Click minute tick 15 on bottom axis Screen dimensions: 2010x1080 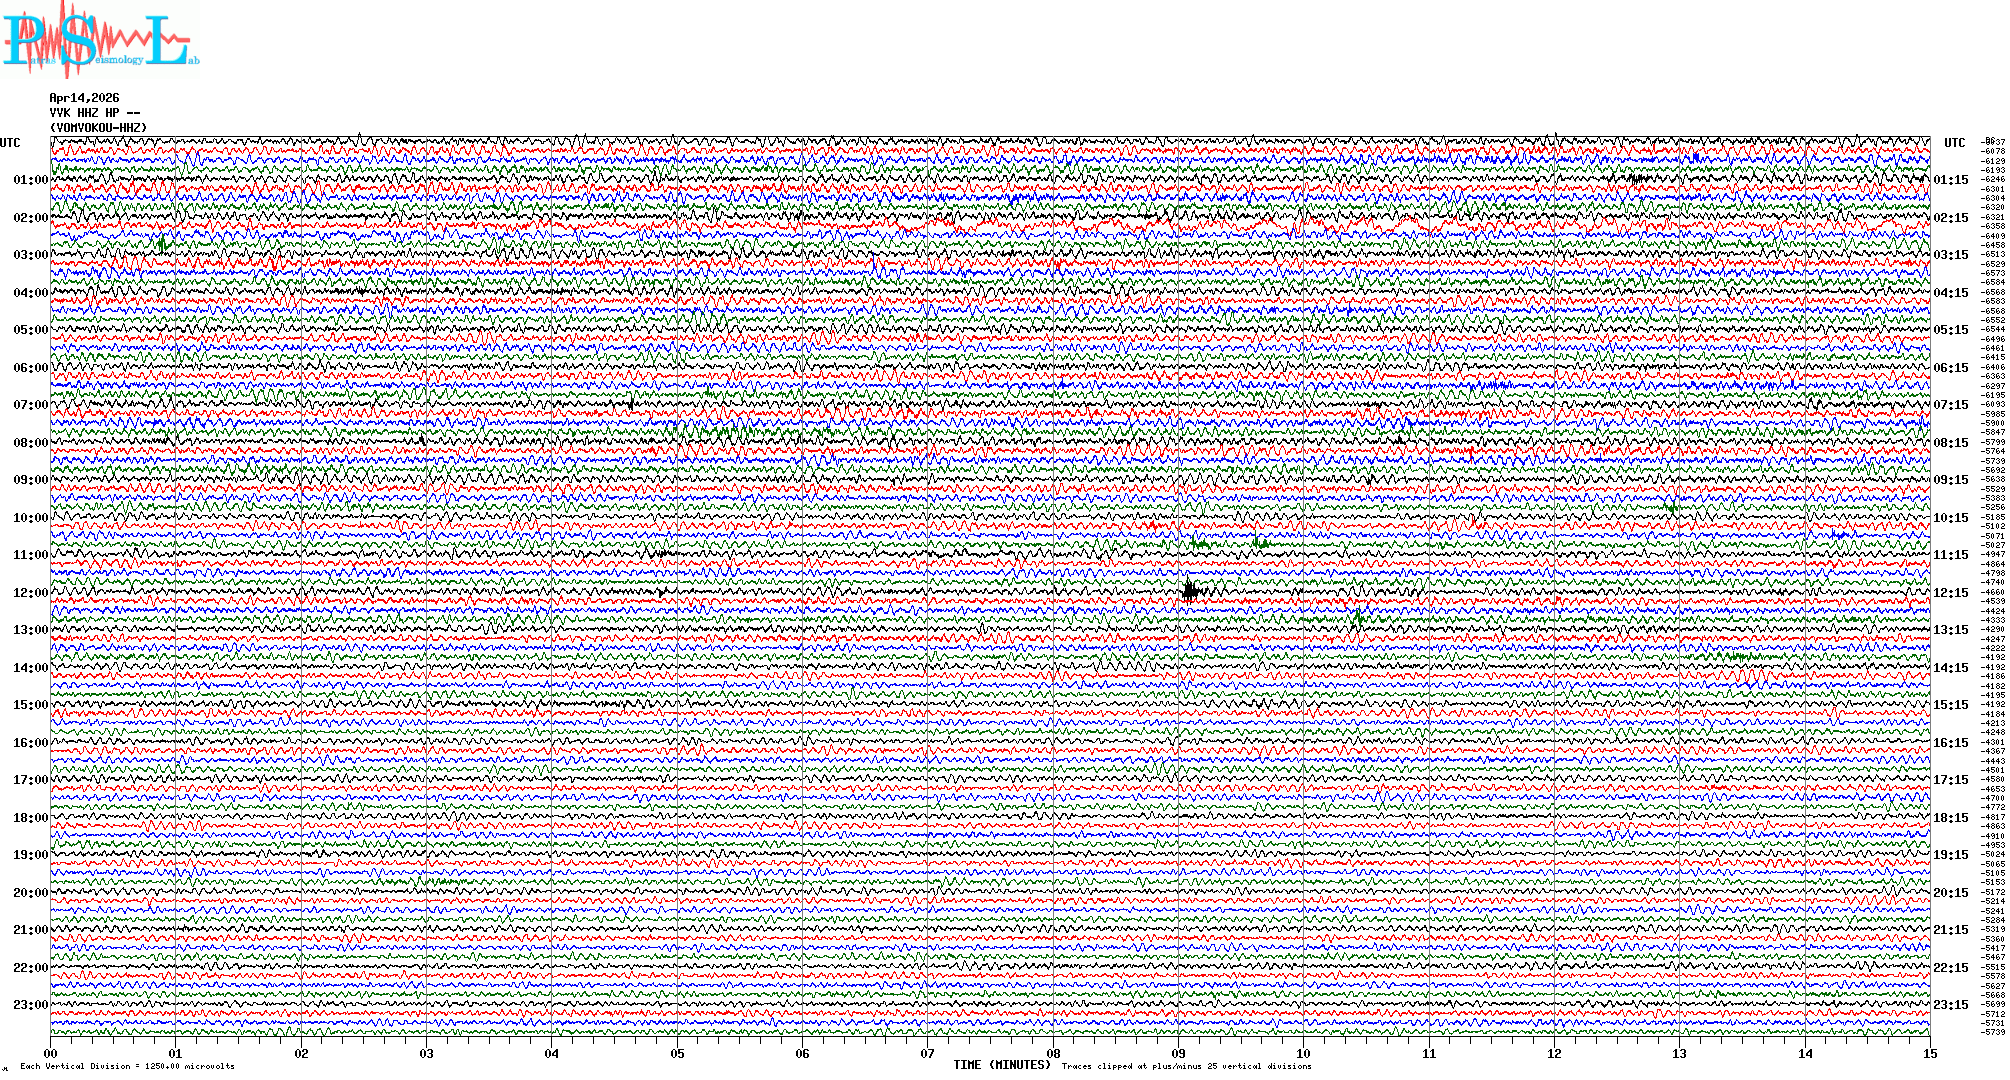(x=1929, y=1053)
